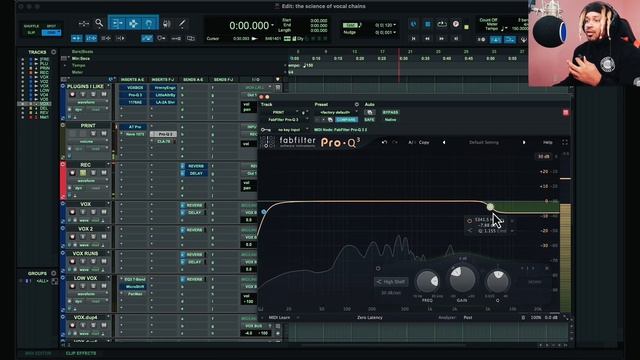Click go to end transport button
Screen dimensions: 640x360
(456, 38)
